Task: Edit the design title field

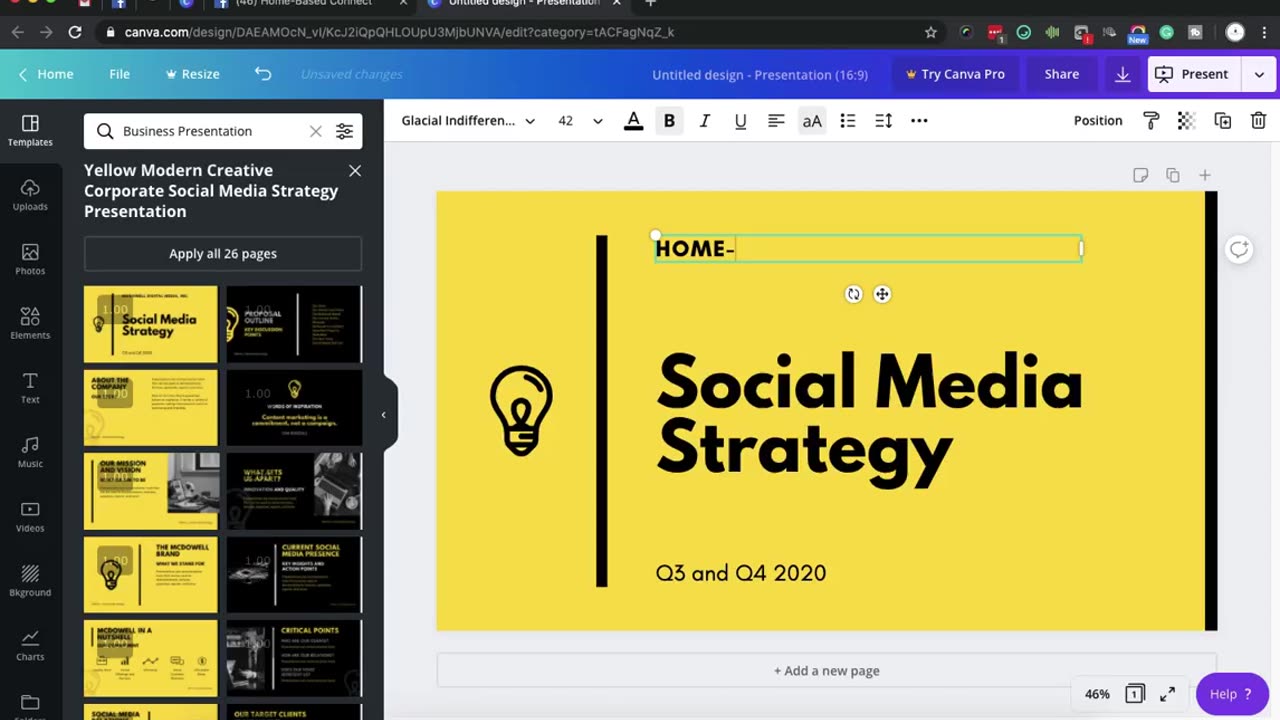Action: pyautogui.click(x=760, y=74)
